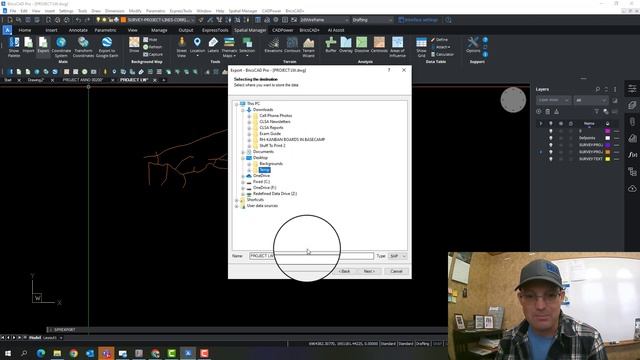
Task: Open the fx parameters side panel icon
Action: coord(632,155)
